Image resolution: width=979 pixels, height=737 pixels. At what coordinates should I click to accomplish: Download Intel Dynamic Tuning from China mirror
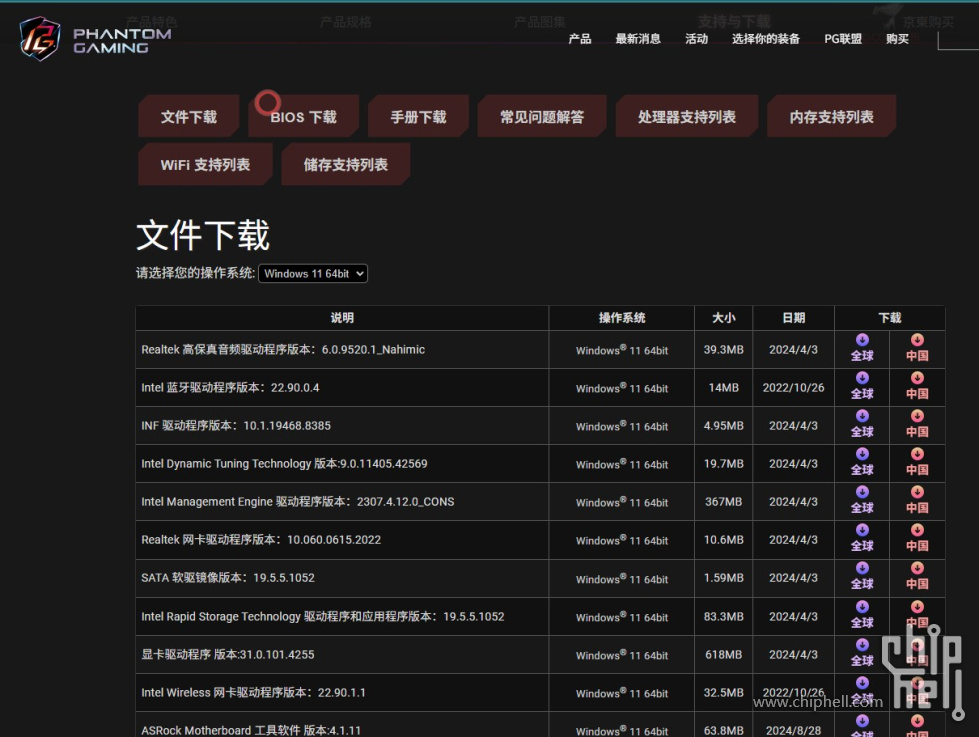tap(917, 462)
